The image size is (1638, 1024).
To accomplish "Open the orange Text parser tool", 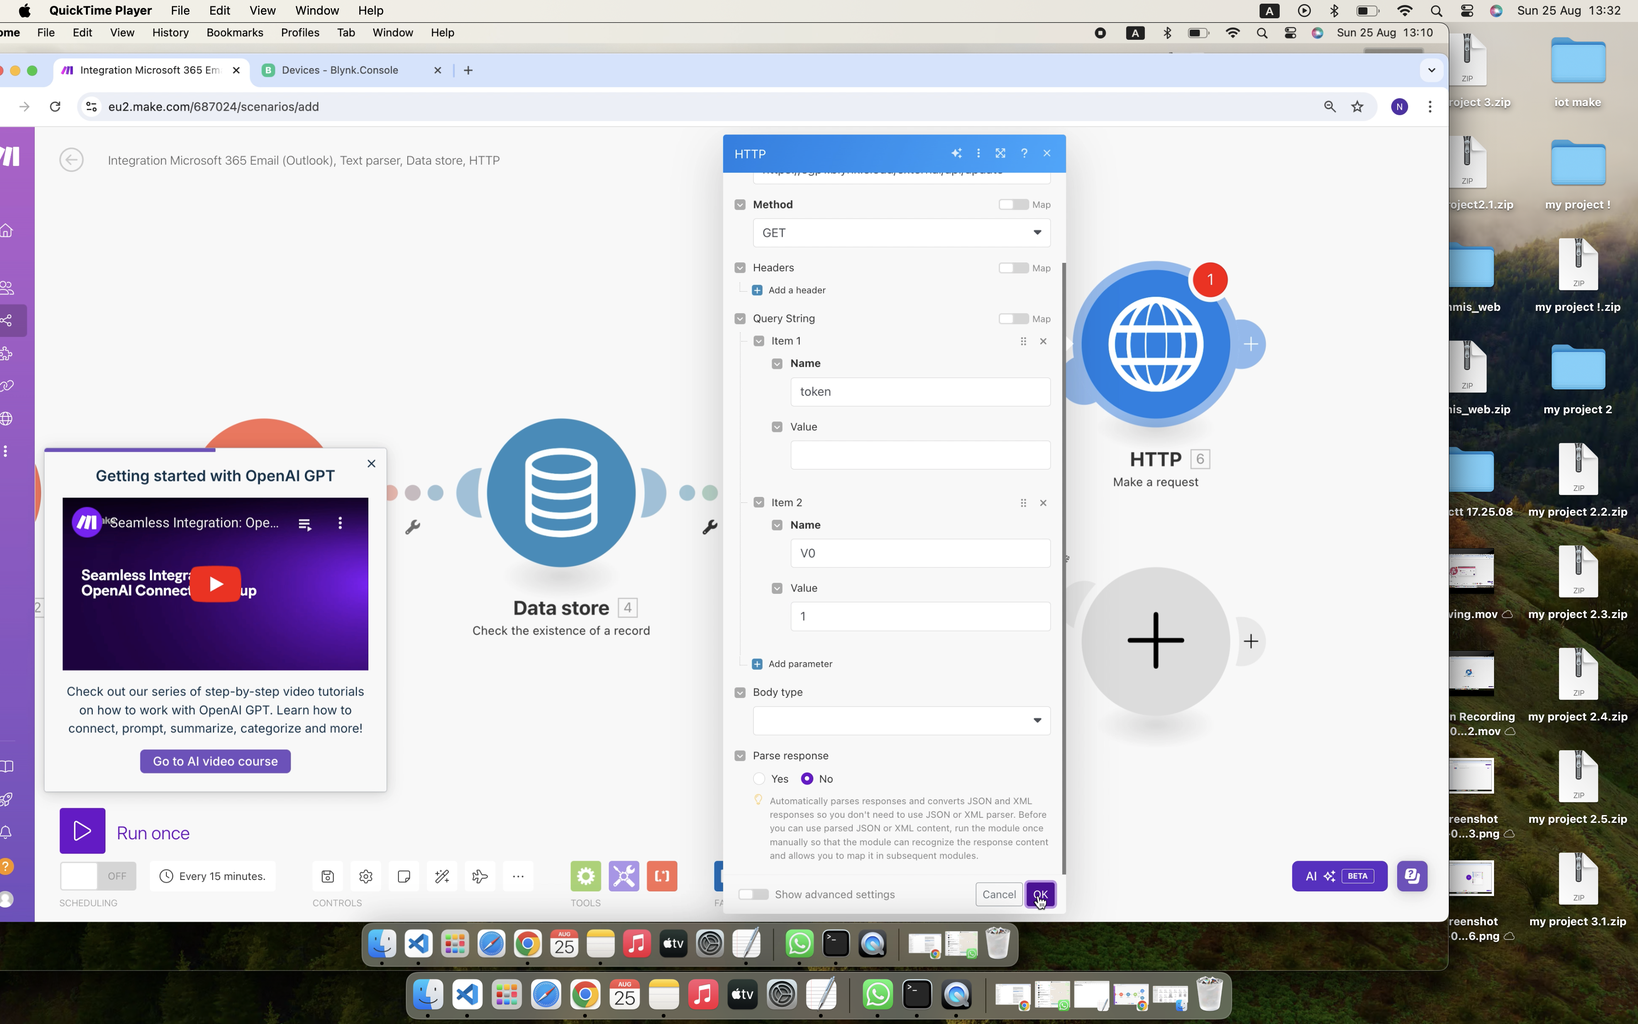I will (662, 876).
